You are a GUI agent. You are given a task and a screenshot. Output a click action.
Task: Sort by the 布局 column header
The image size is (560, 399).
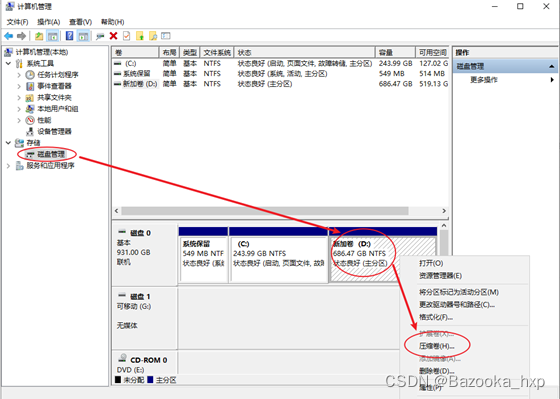click(x=169, y=53)
